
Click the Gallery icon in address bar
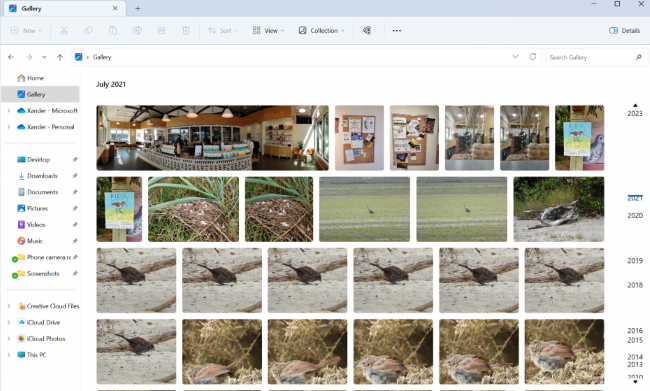pos(78,57)
